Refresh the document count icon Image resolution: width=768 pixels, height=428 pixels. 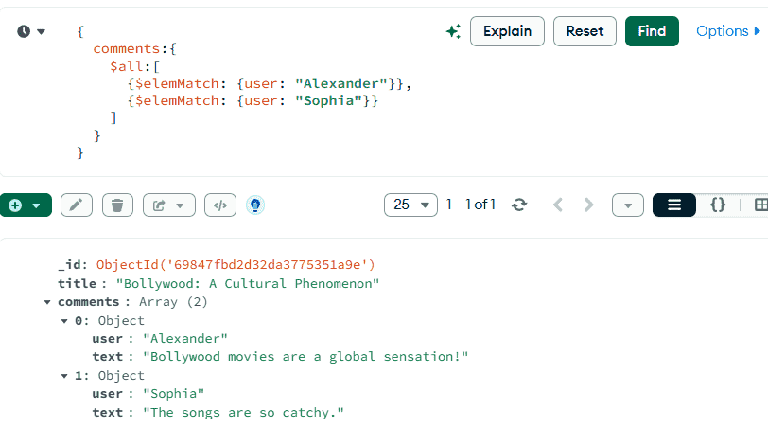click(x=519, y=205)
